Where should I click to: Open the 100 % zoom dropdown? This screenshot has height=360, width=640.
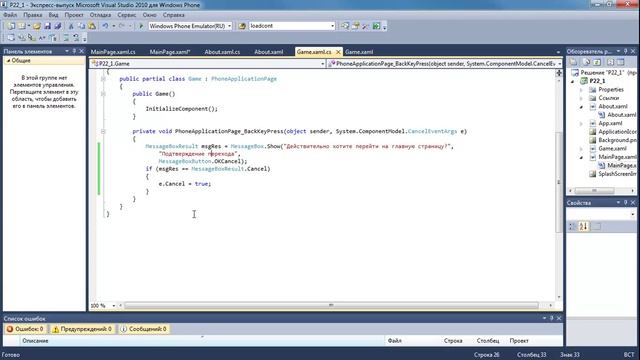click(113, 305)
